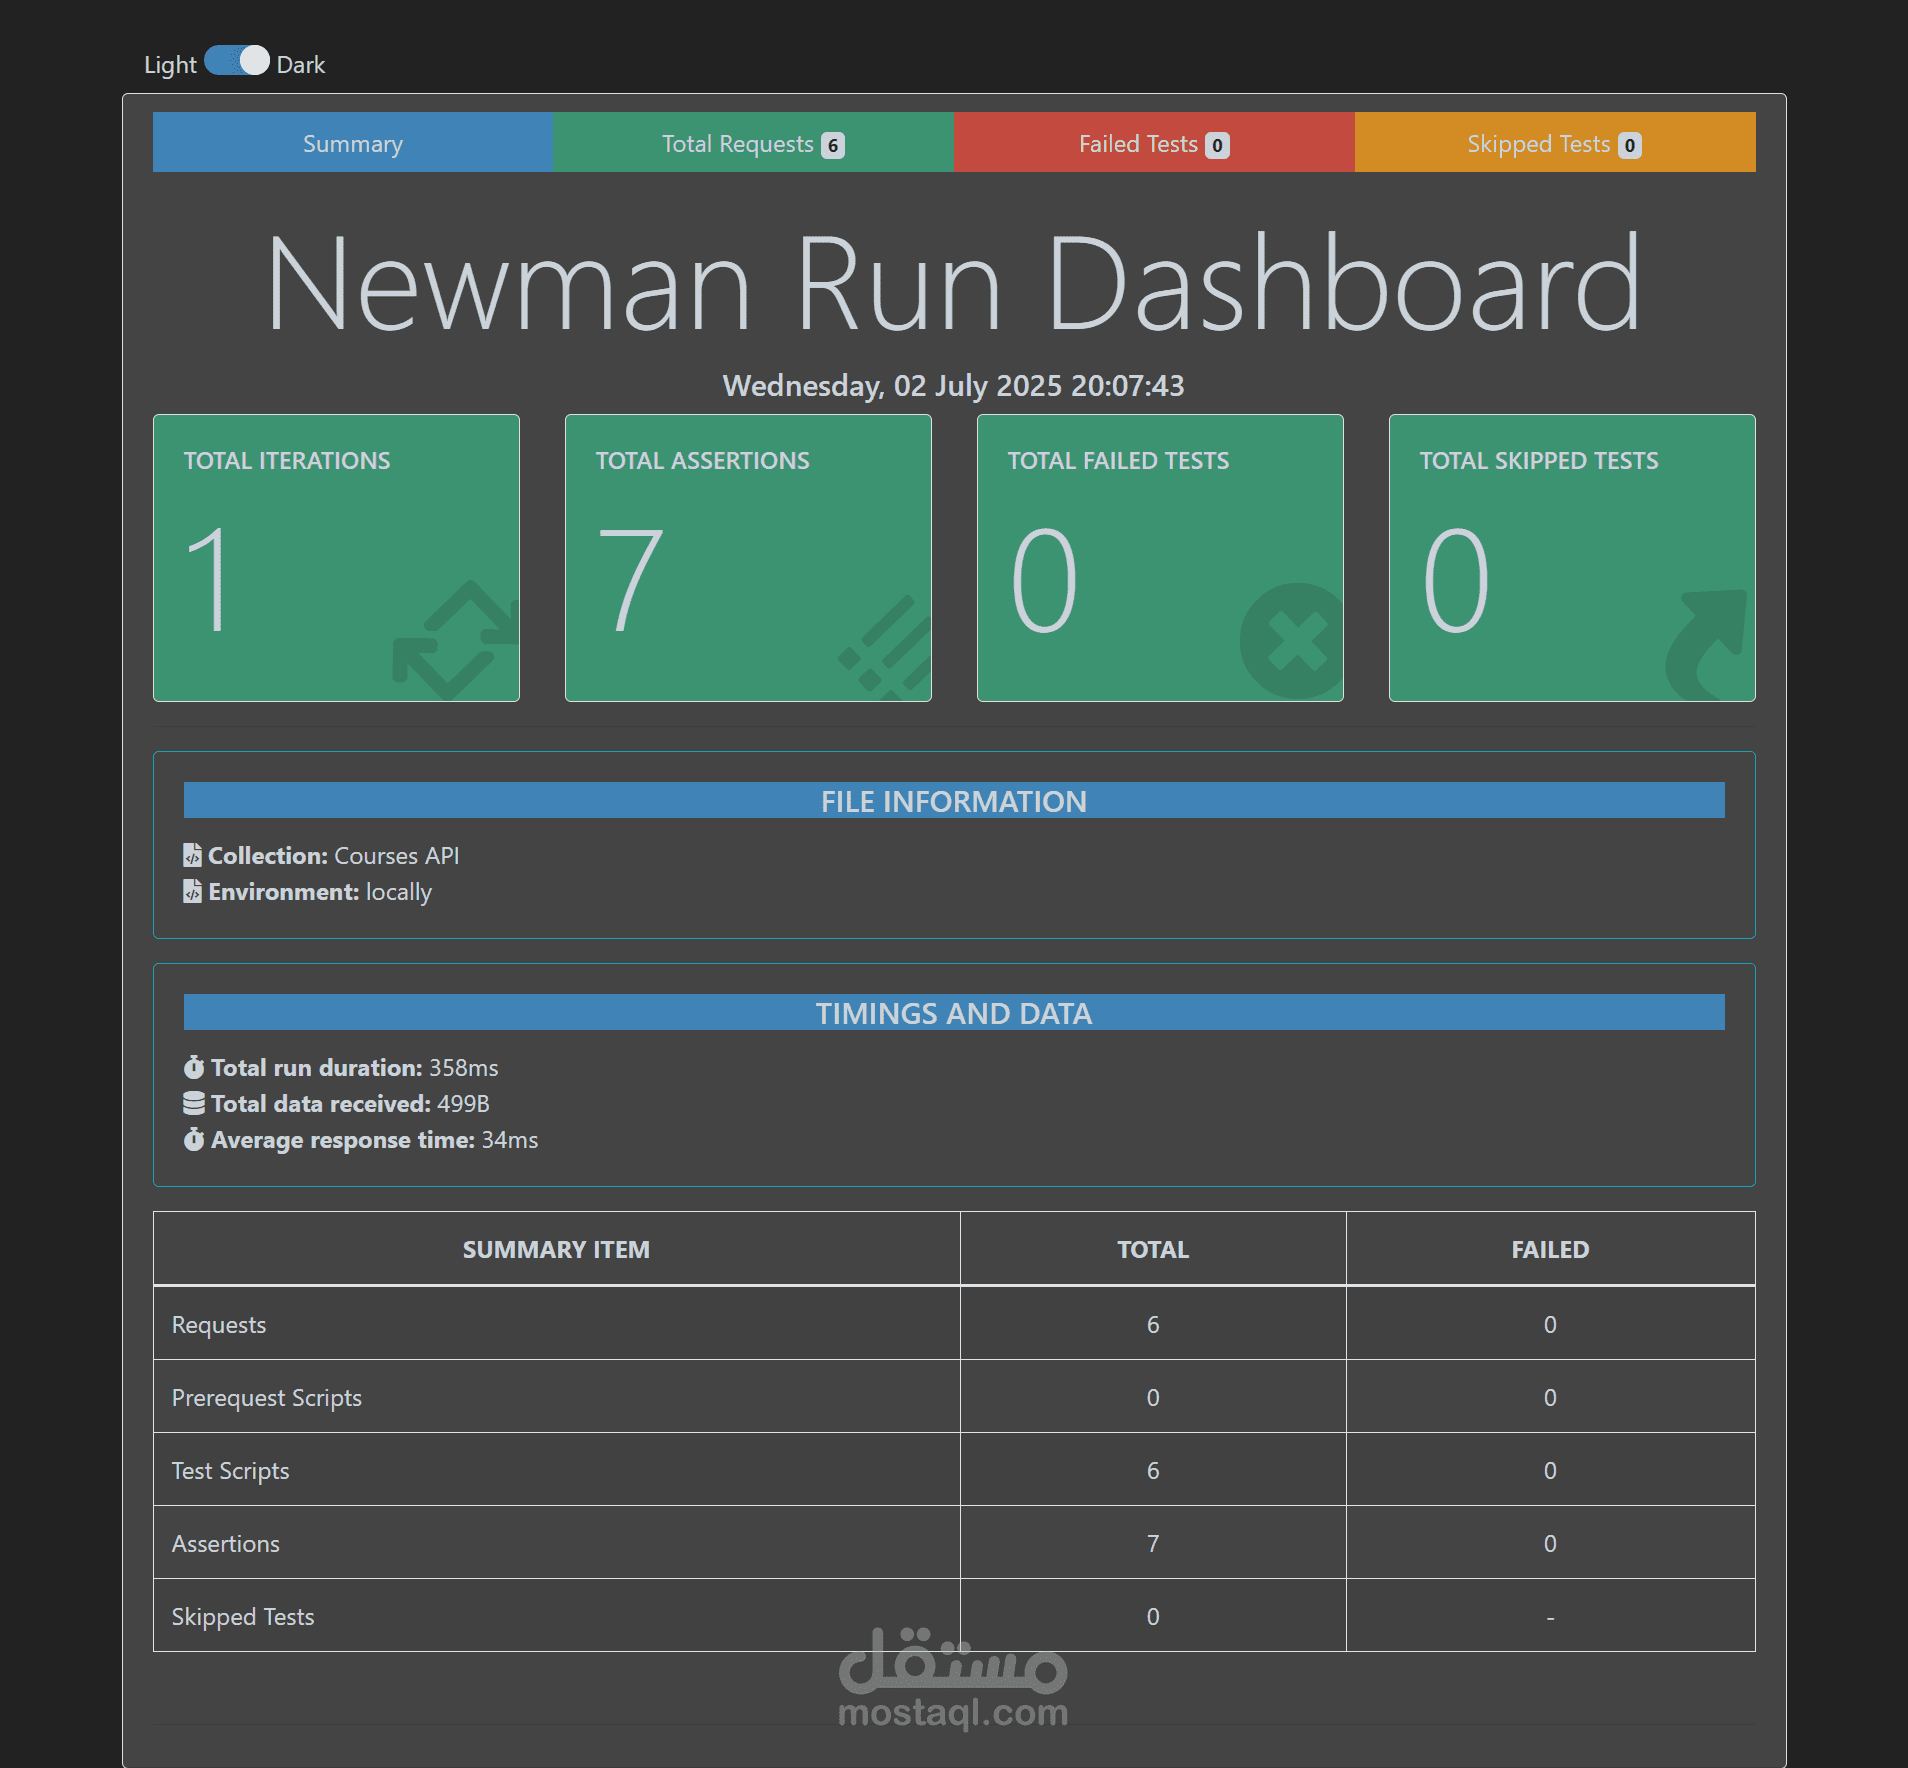Image resolution: width=1908 pixels, height=1768 pixels.
Task: Click the iterations refresh arrows icon
Action: 456,640
